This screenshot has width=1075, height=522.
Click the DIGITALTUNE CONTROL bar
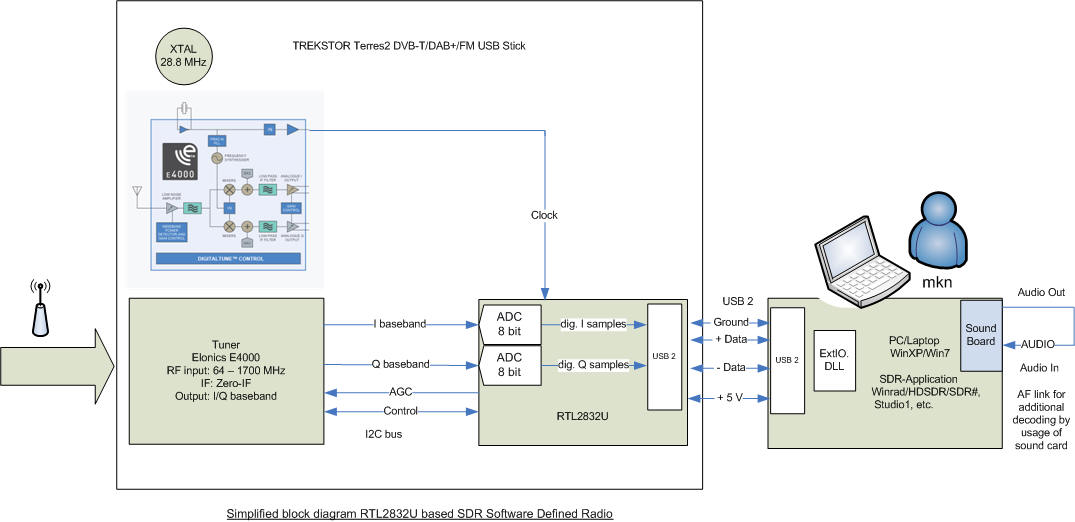(x=229, y=259)
